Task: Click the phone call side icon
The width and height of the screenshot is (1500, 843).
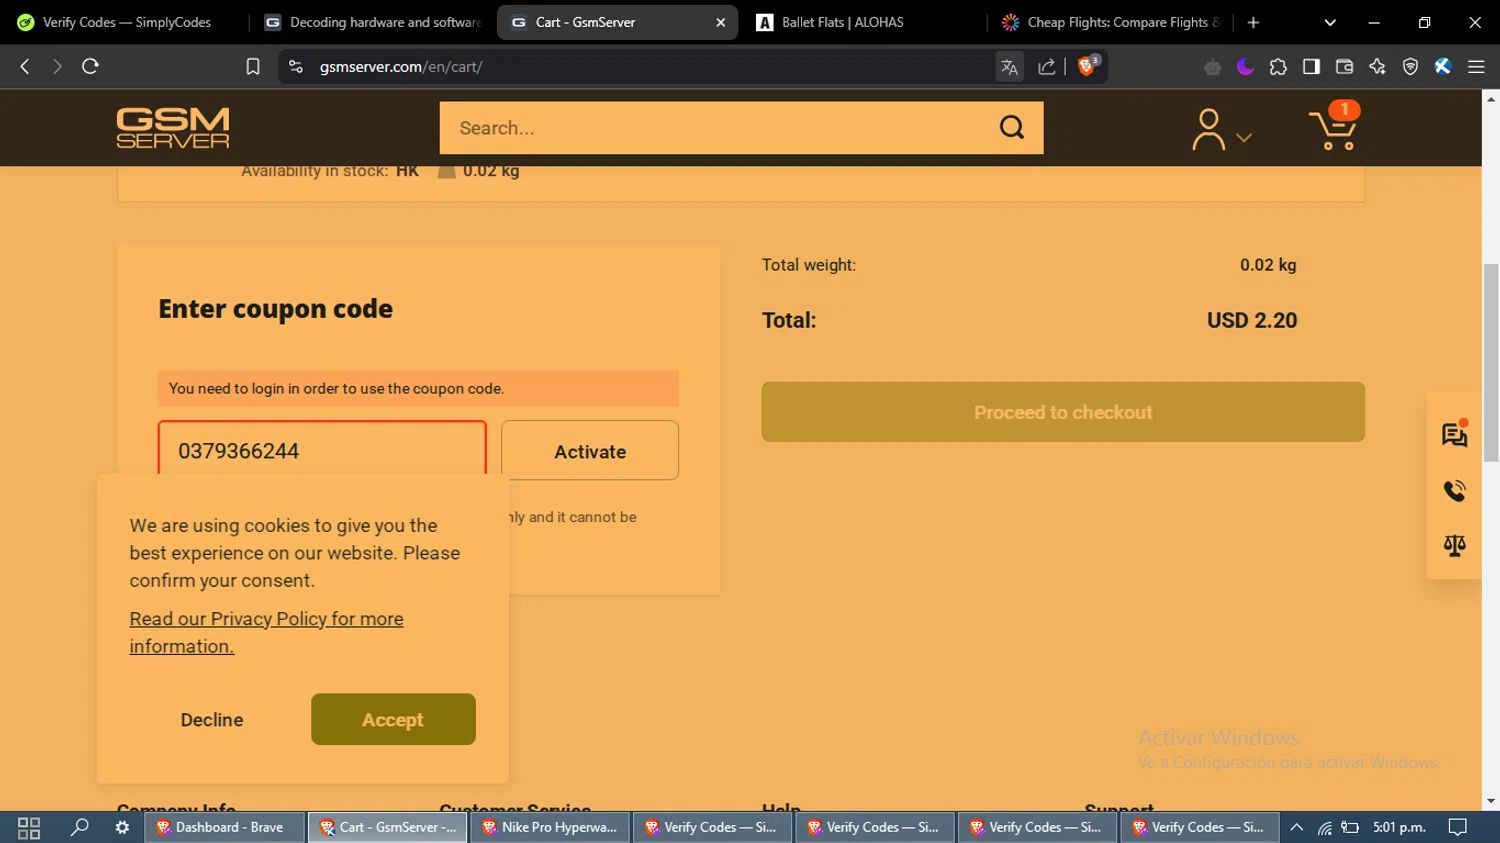Action: (1455, 491)
